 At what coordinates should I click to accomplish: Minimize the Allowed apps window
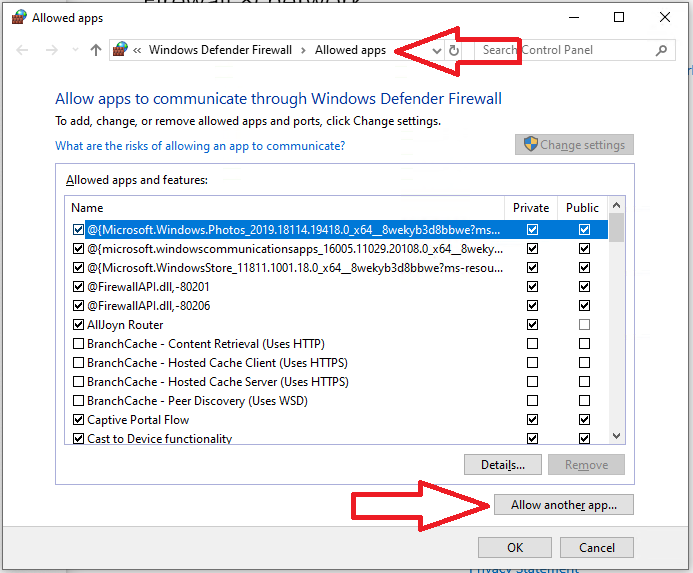[574, 18]
